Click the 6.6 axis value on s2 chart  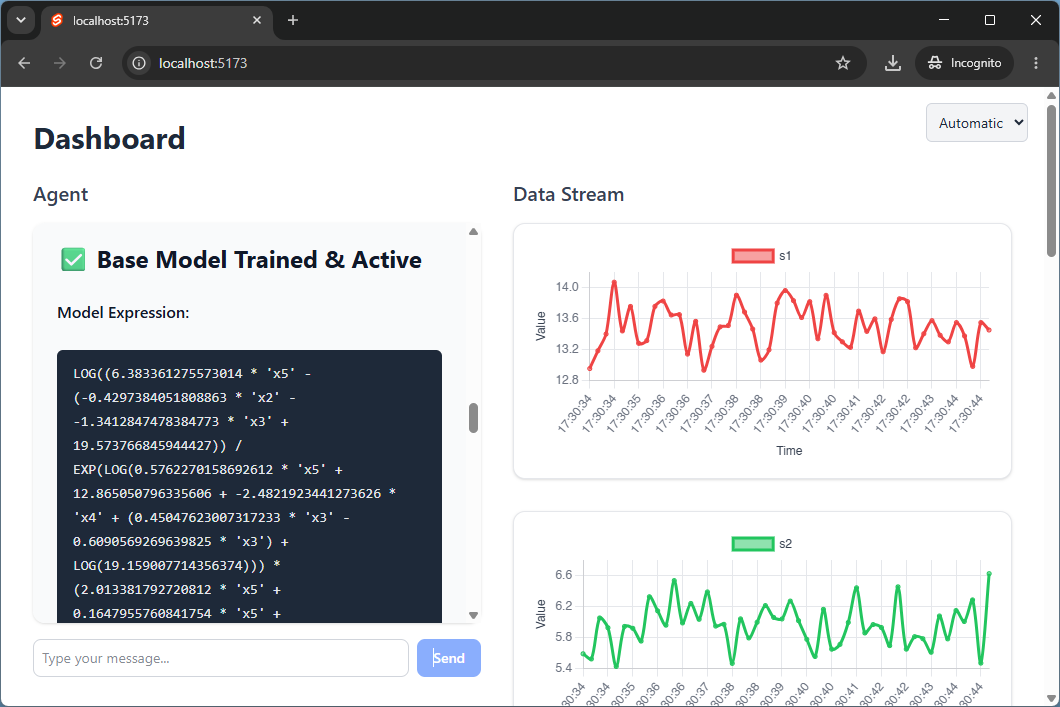[563, 575]
